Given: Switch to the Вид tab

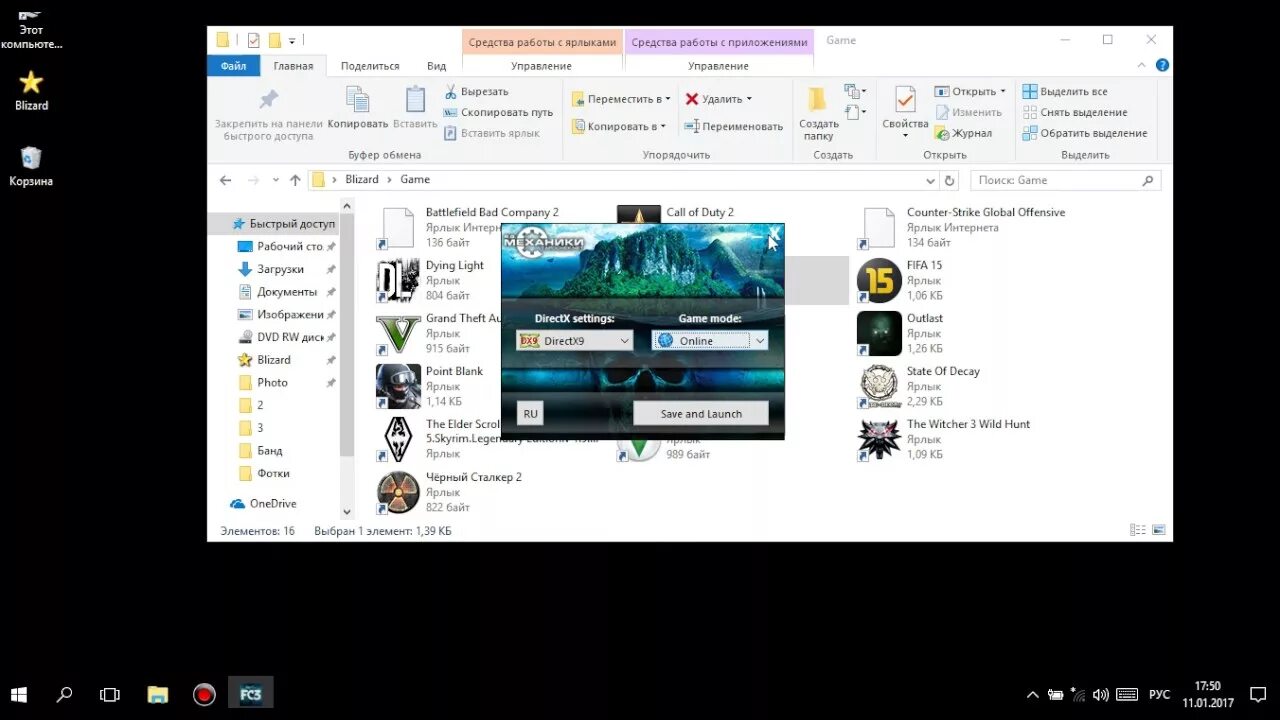Looking at the screenshot, I should pos(437,66).
